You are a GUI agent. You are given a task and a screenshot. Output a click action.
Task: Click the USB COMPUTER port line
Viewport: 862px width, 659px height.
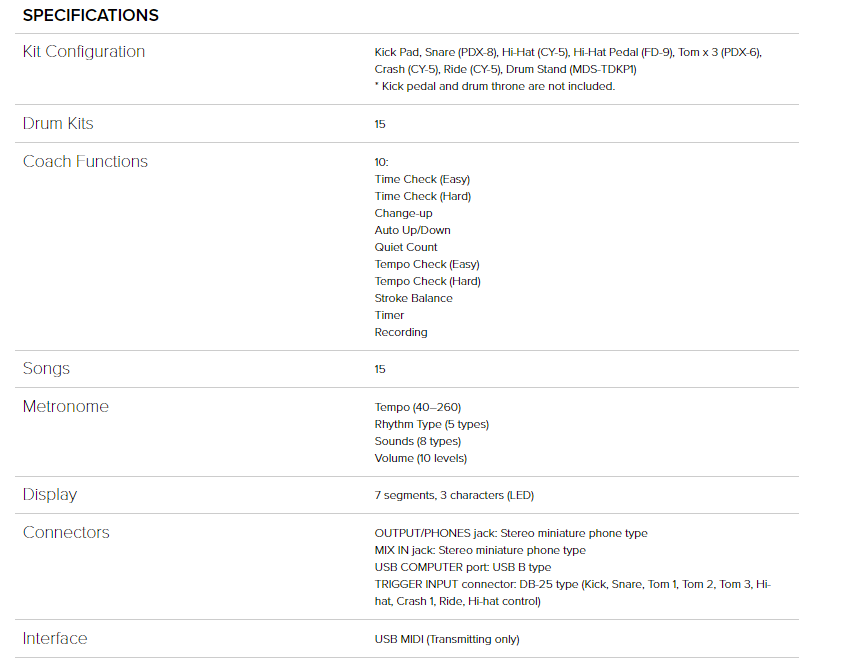[463, 567]
